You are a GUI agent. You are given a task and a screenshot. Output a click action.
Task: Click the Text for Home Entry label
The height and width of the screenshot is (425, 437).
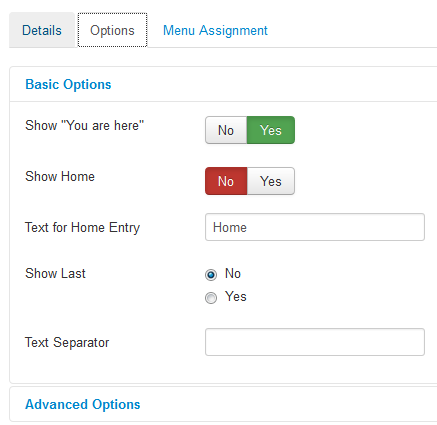tap(83, 228)
